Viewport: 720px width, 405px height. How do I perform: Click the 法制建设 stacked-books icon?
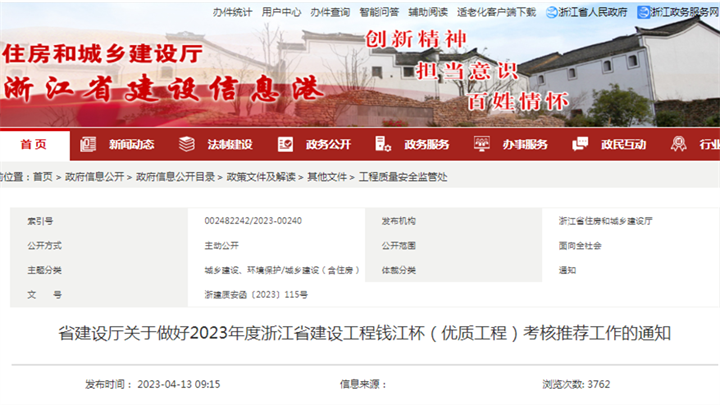click(186, 144)
